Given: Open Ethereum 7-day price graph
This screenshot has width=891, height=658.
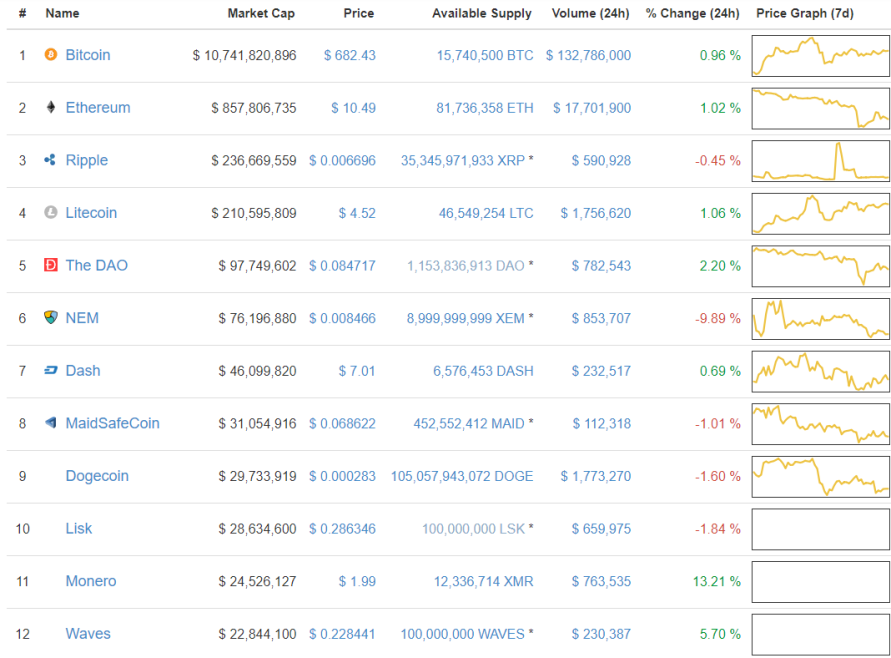Looking at the screenshot, I should 821,108.
